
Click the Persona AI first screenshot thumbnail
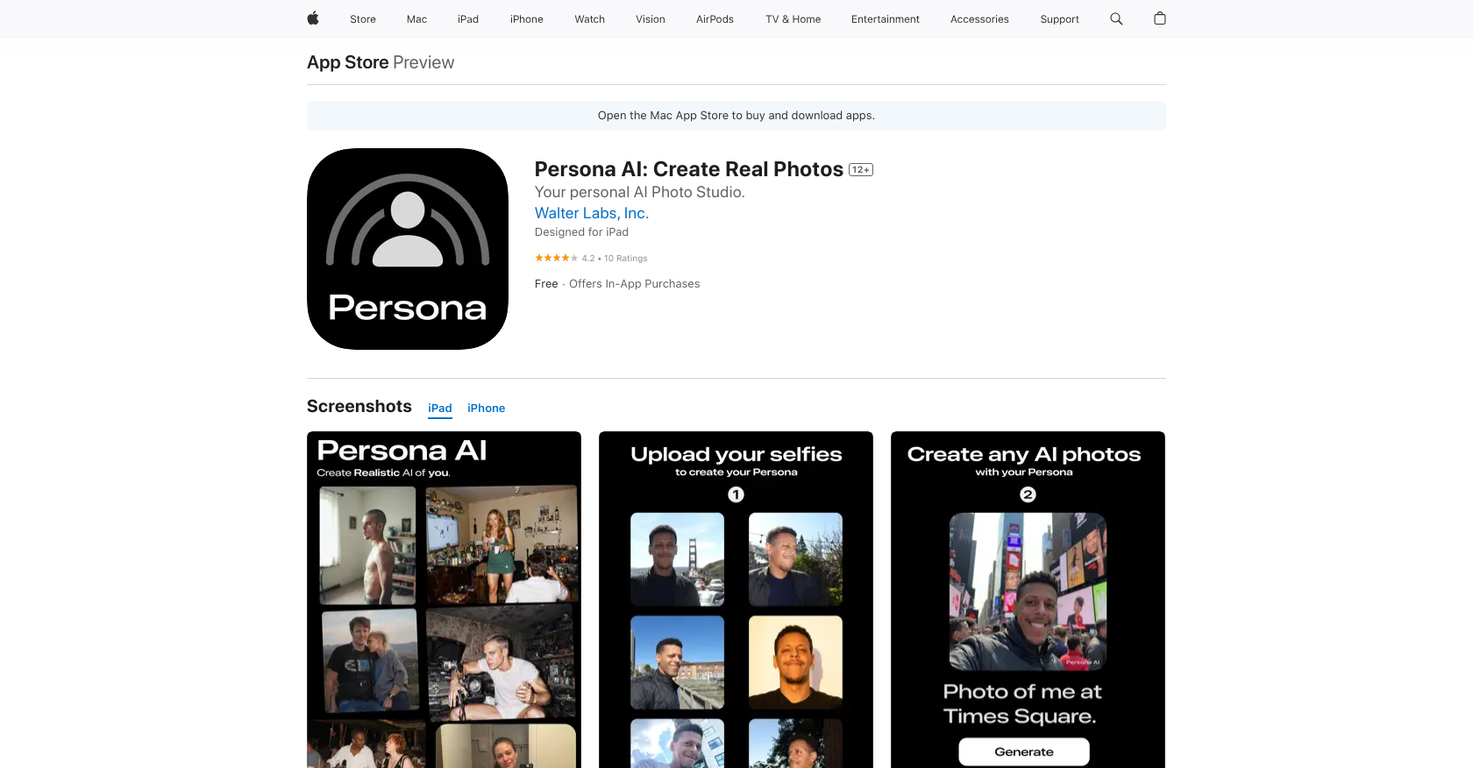443,600
